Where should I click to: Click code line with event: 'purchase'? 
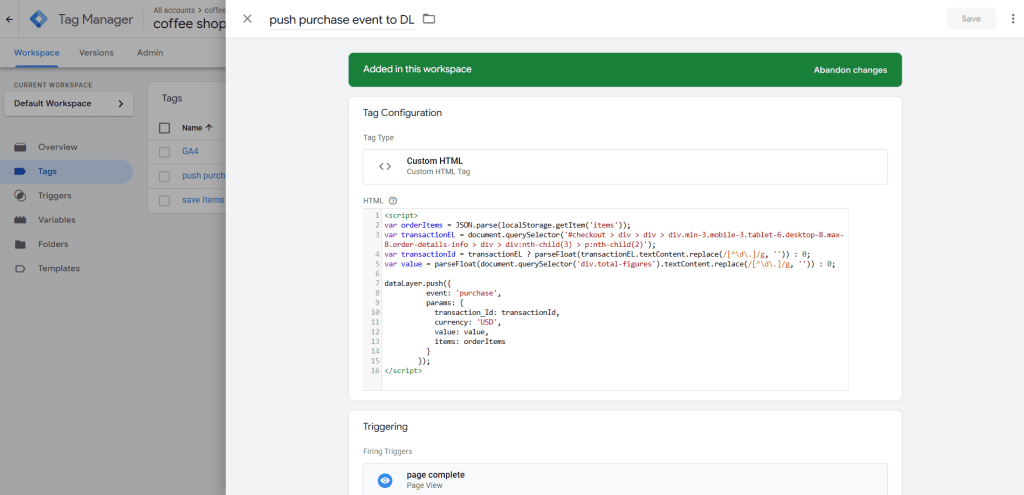pyautogui.click(x=463, y=293)
